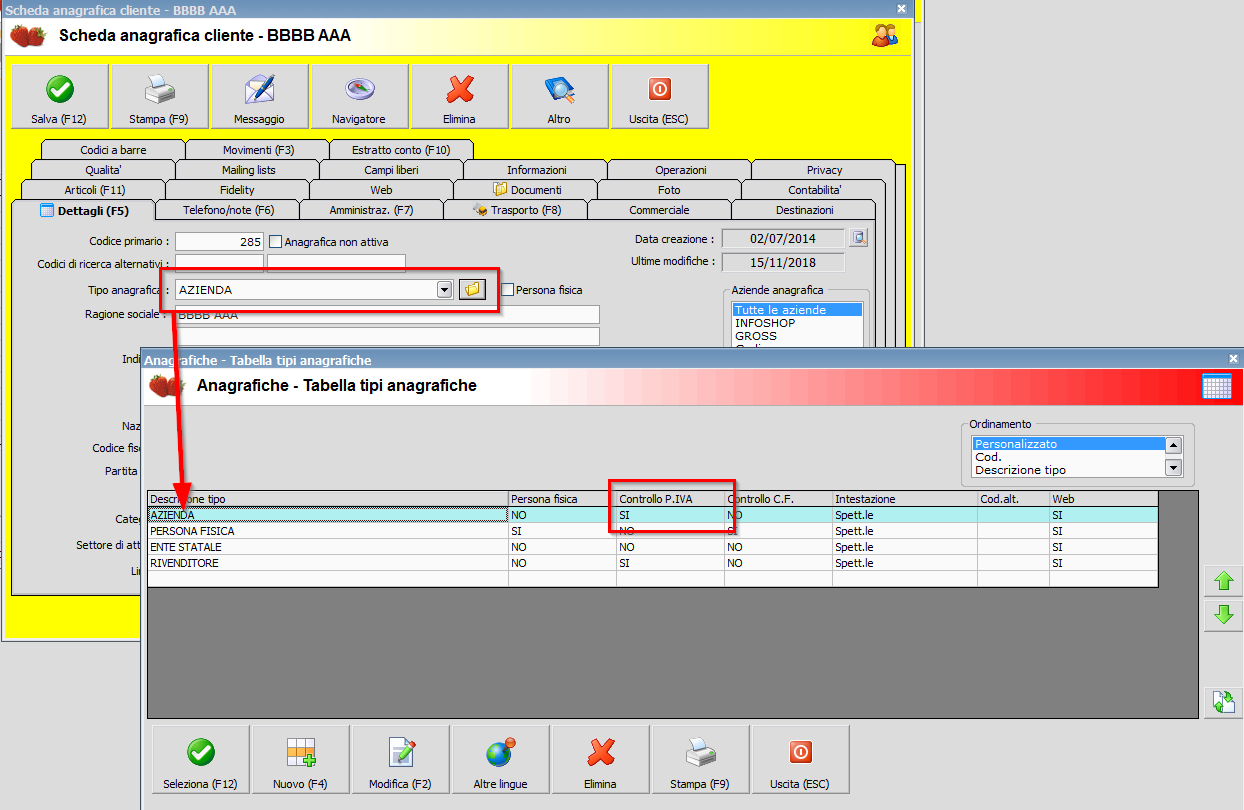Select Tutte le aziende in Aziende anagrafica
The image size is (1244, 810).
(x=797, y=310)
